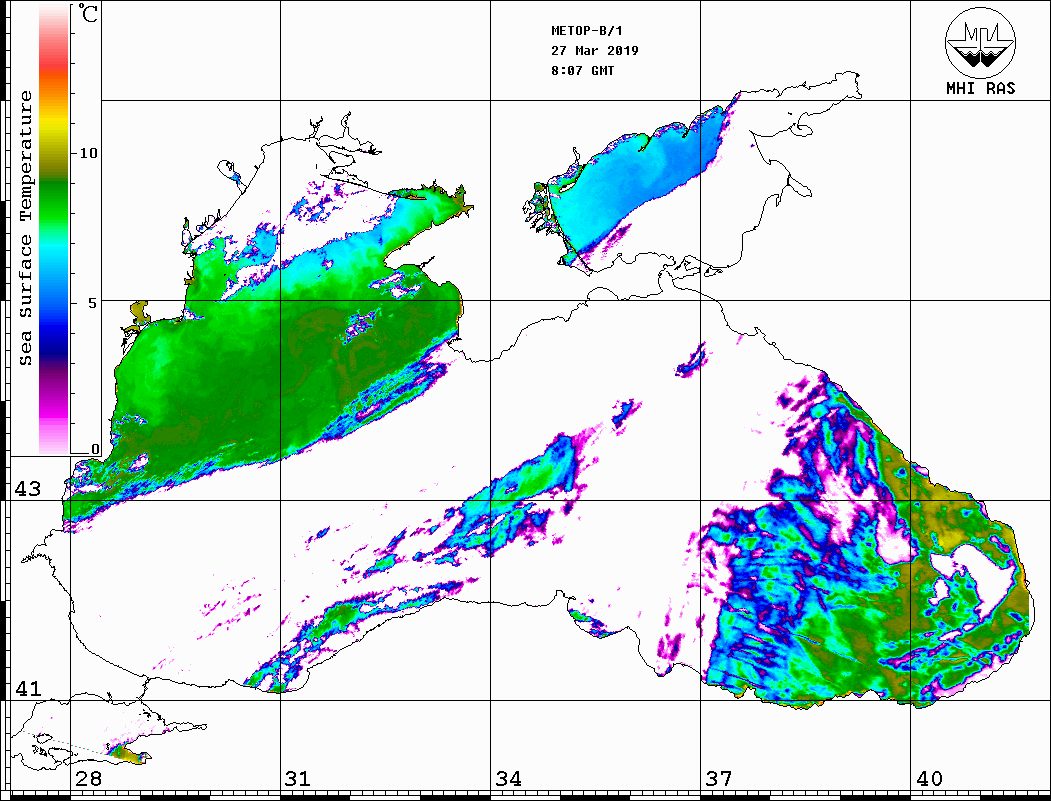The width and height of the screenshot is (1051, 801).
Task: Click the 'MHI RAS' label text
Action: tap(980, 88)
